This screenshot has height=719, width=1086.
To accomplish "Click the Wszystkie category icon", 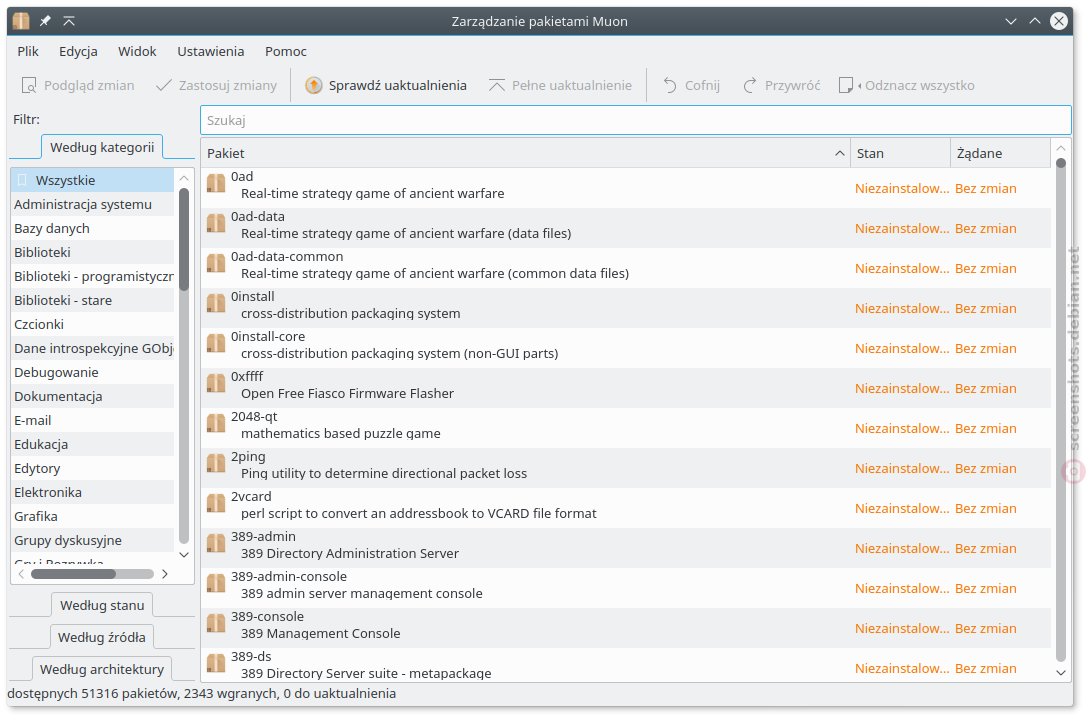I will tap(22, 180).
